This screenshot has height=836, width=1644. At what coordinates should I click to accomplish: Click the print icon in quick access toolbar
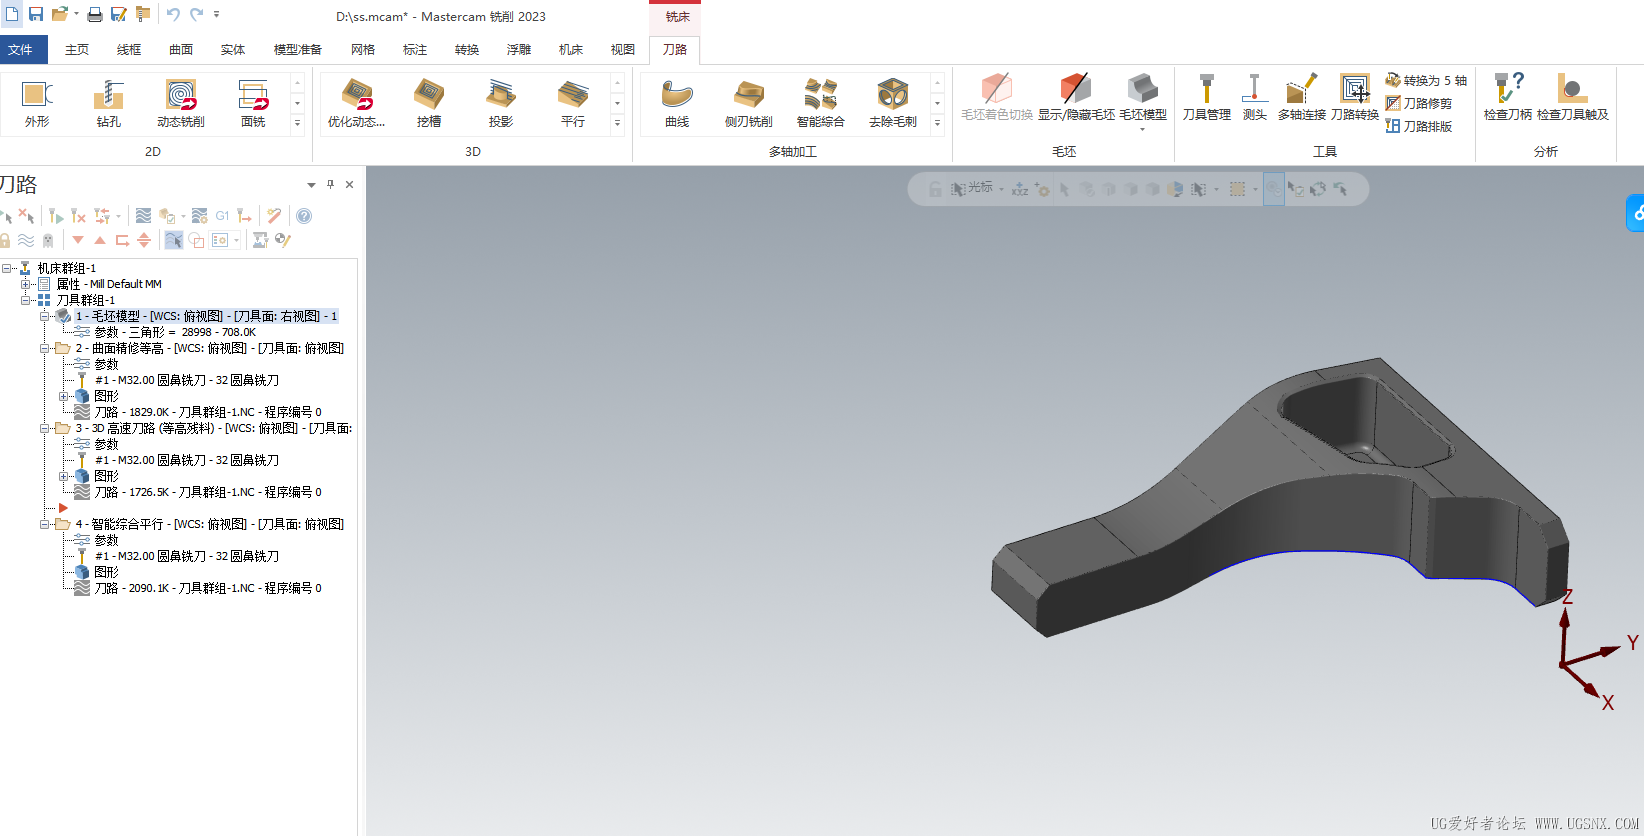click(x=95, y=14)
